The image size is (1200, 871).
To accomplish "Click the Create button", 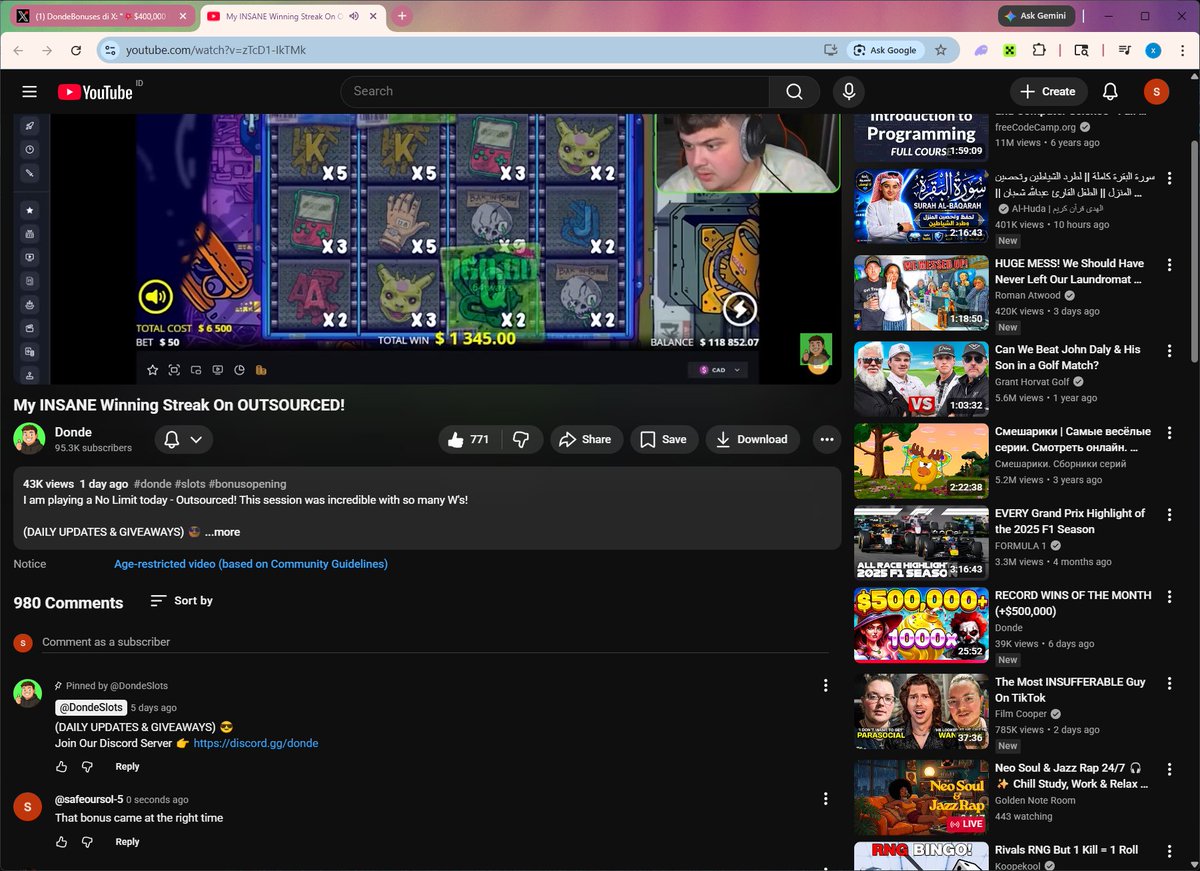I will pyautogui.click(x=1048, y=91).
